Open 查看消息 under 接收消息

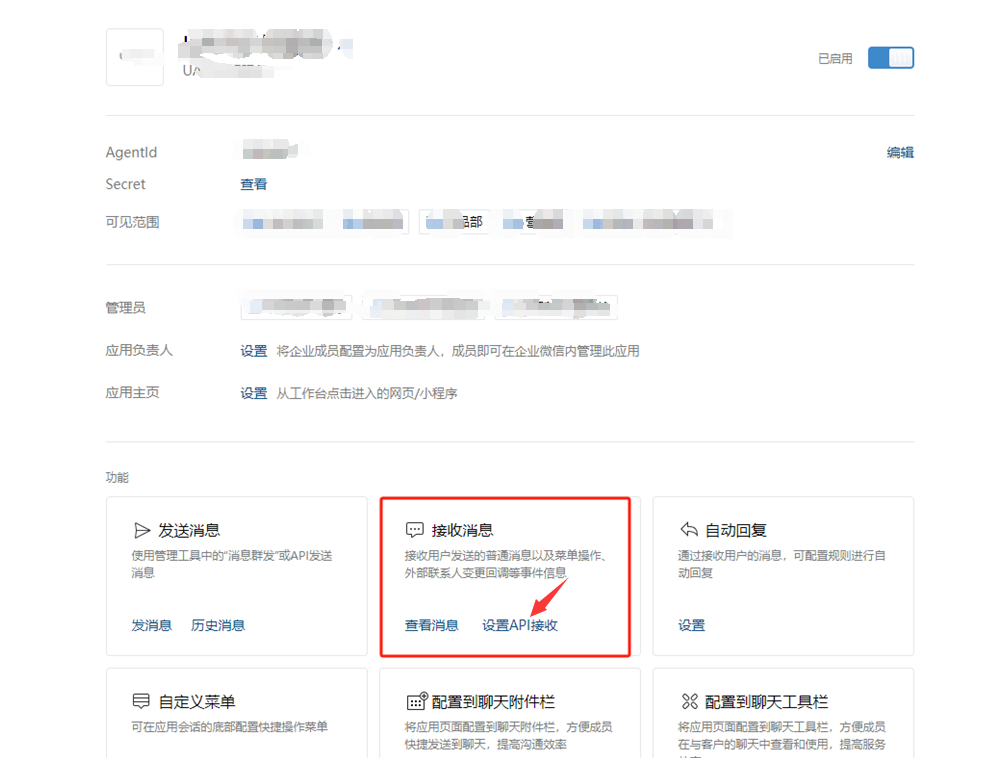click(431, 625)
